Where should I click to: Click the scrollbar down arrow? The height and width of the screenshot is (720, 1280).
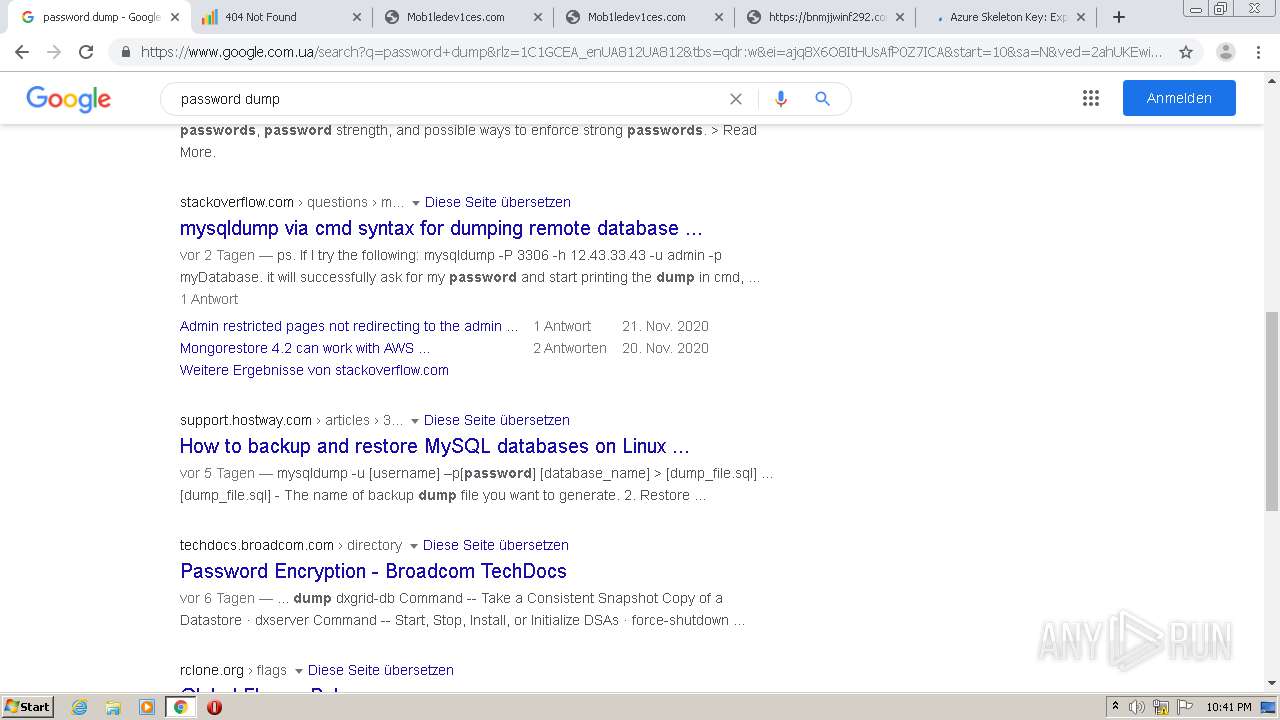1271,684
